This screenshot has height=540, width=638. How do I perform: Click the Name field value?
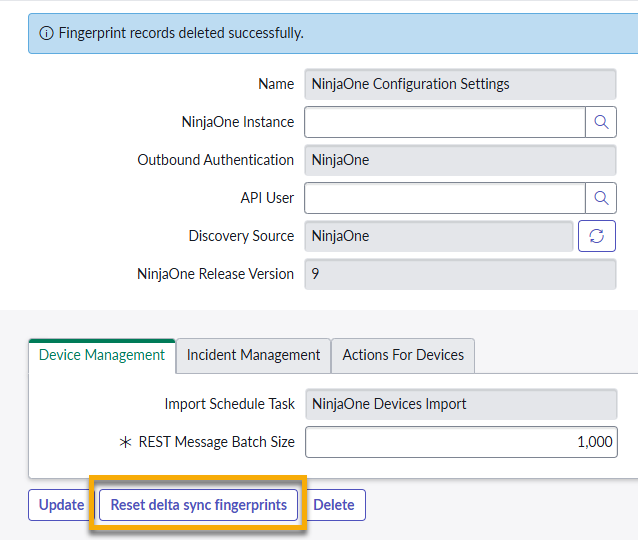tap(460, 84)
